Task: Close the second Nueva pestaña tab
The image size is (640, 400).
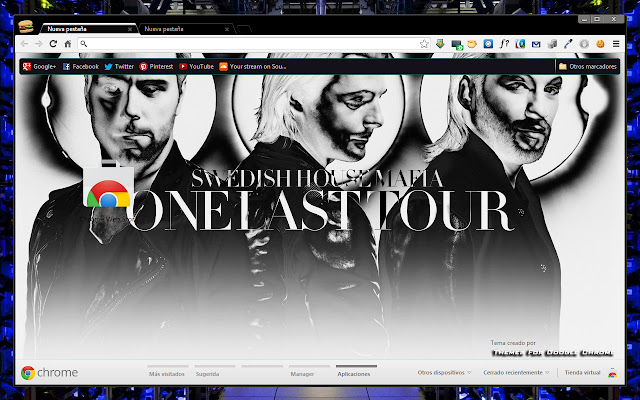Action: [x=227, y=29]
